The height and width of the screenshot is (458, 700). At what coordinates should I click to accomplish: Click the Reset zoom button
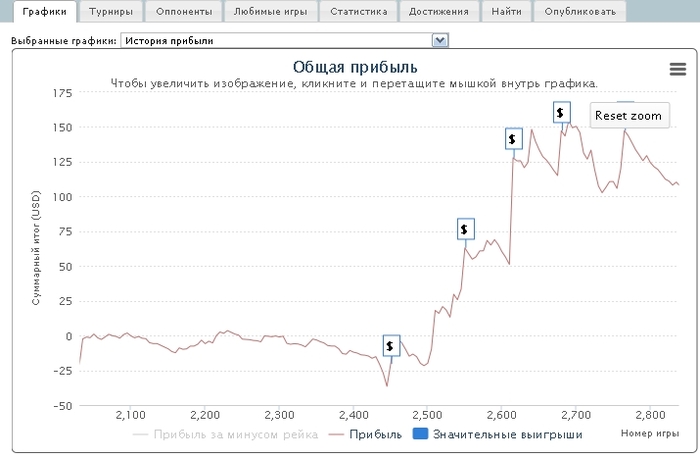pyautogui.click(x=629, y=116)
